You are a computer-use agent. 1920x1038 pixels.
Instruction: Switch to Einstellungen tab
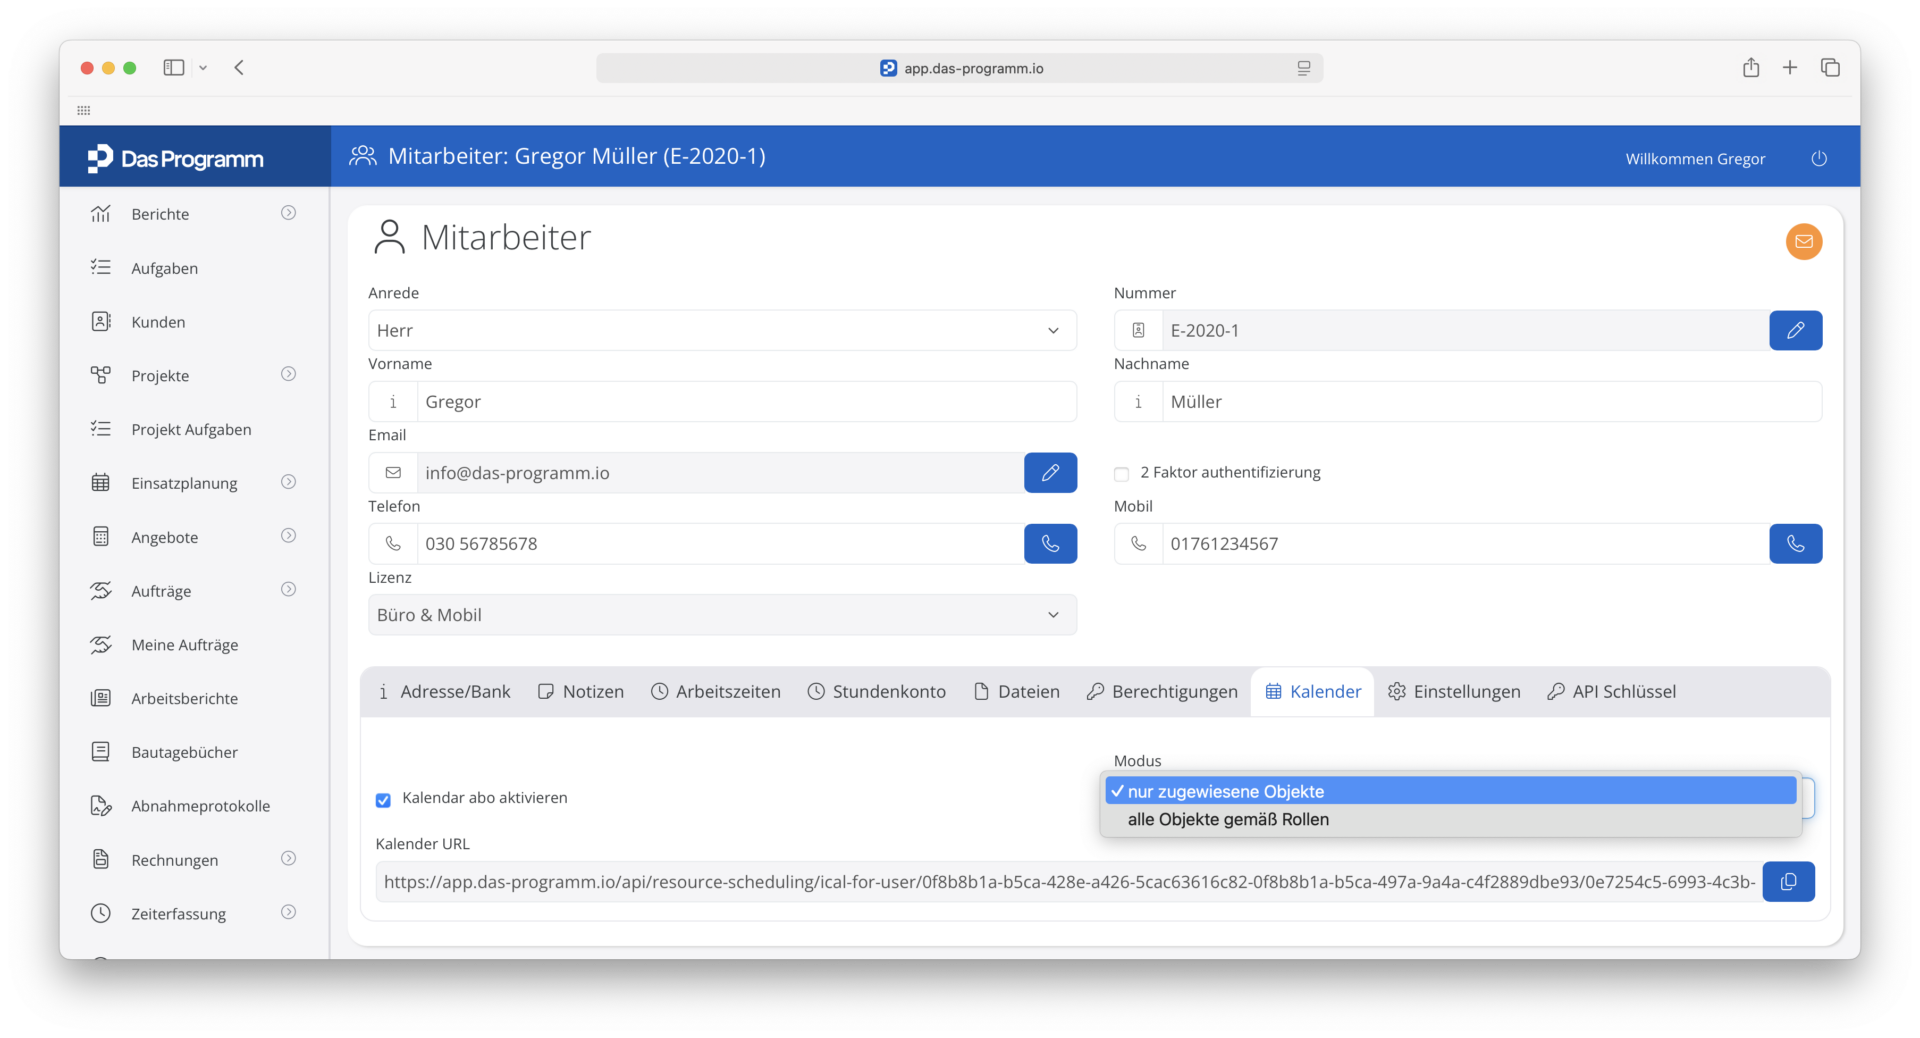(1454, 692)
